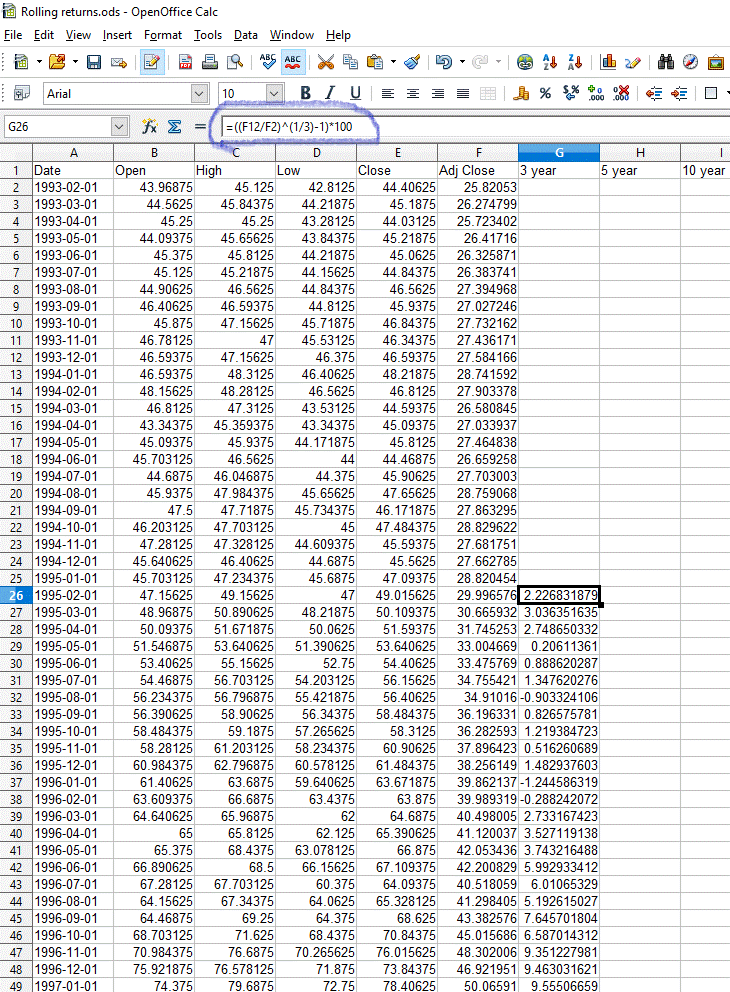The height and width of the screenshot is (992, 730).
Task: Apply Percent number format icon
Action: coord(545,94)
